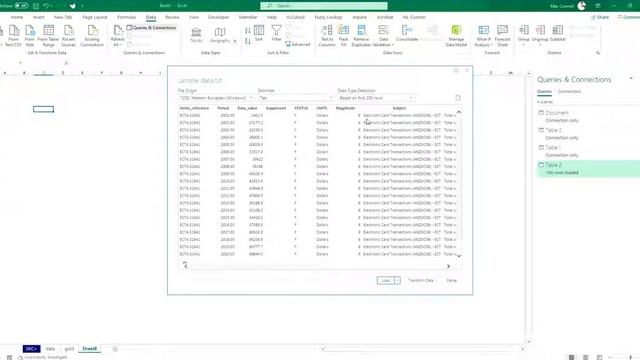Click the Ungroup outline button
The height and width of the screenshot is (360, 640).
point(540,34)
